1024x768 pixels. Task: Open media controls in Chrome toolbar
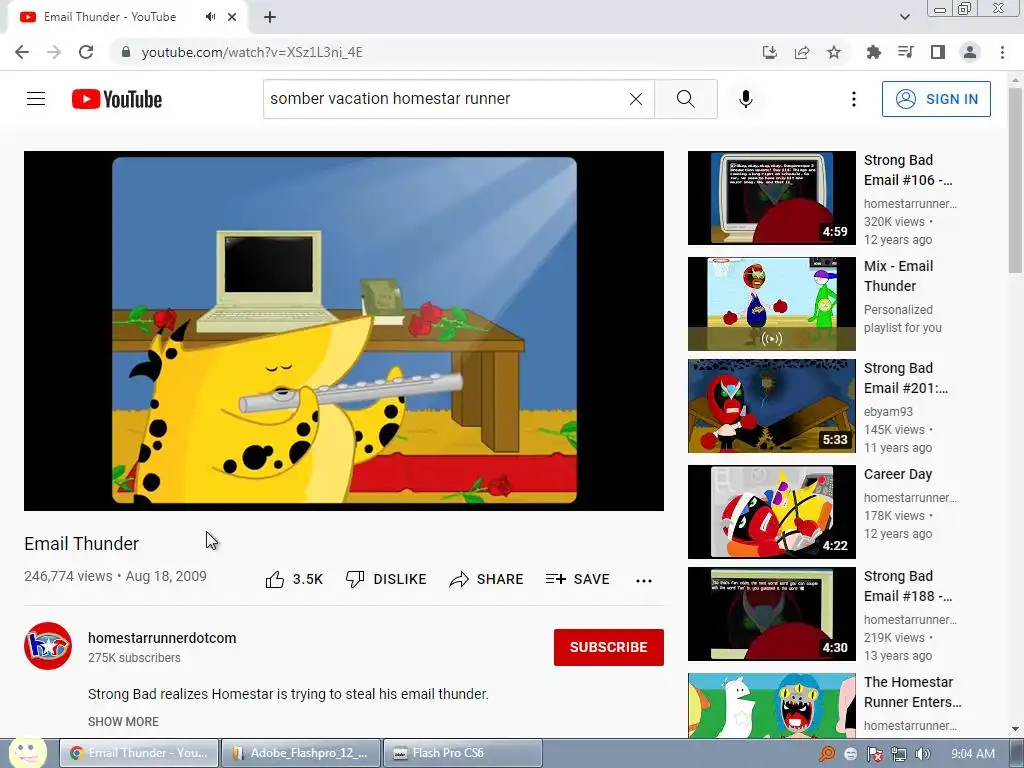click(x=905, y=52)
